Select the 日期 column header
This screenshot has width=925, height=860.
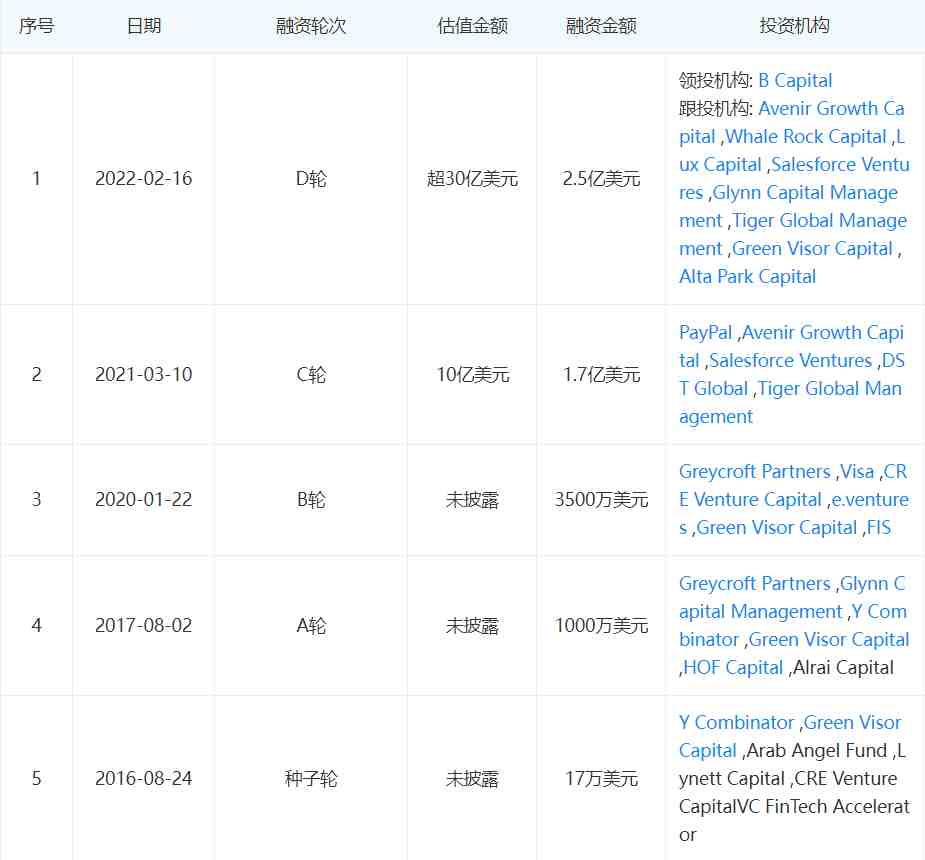click(144, 26)
